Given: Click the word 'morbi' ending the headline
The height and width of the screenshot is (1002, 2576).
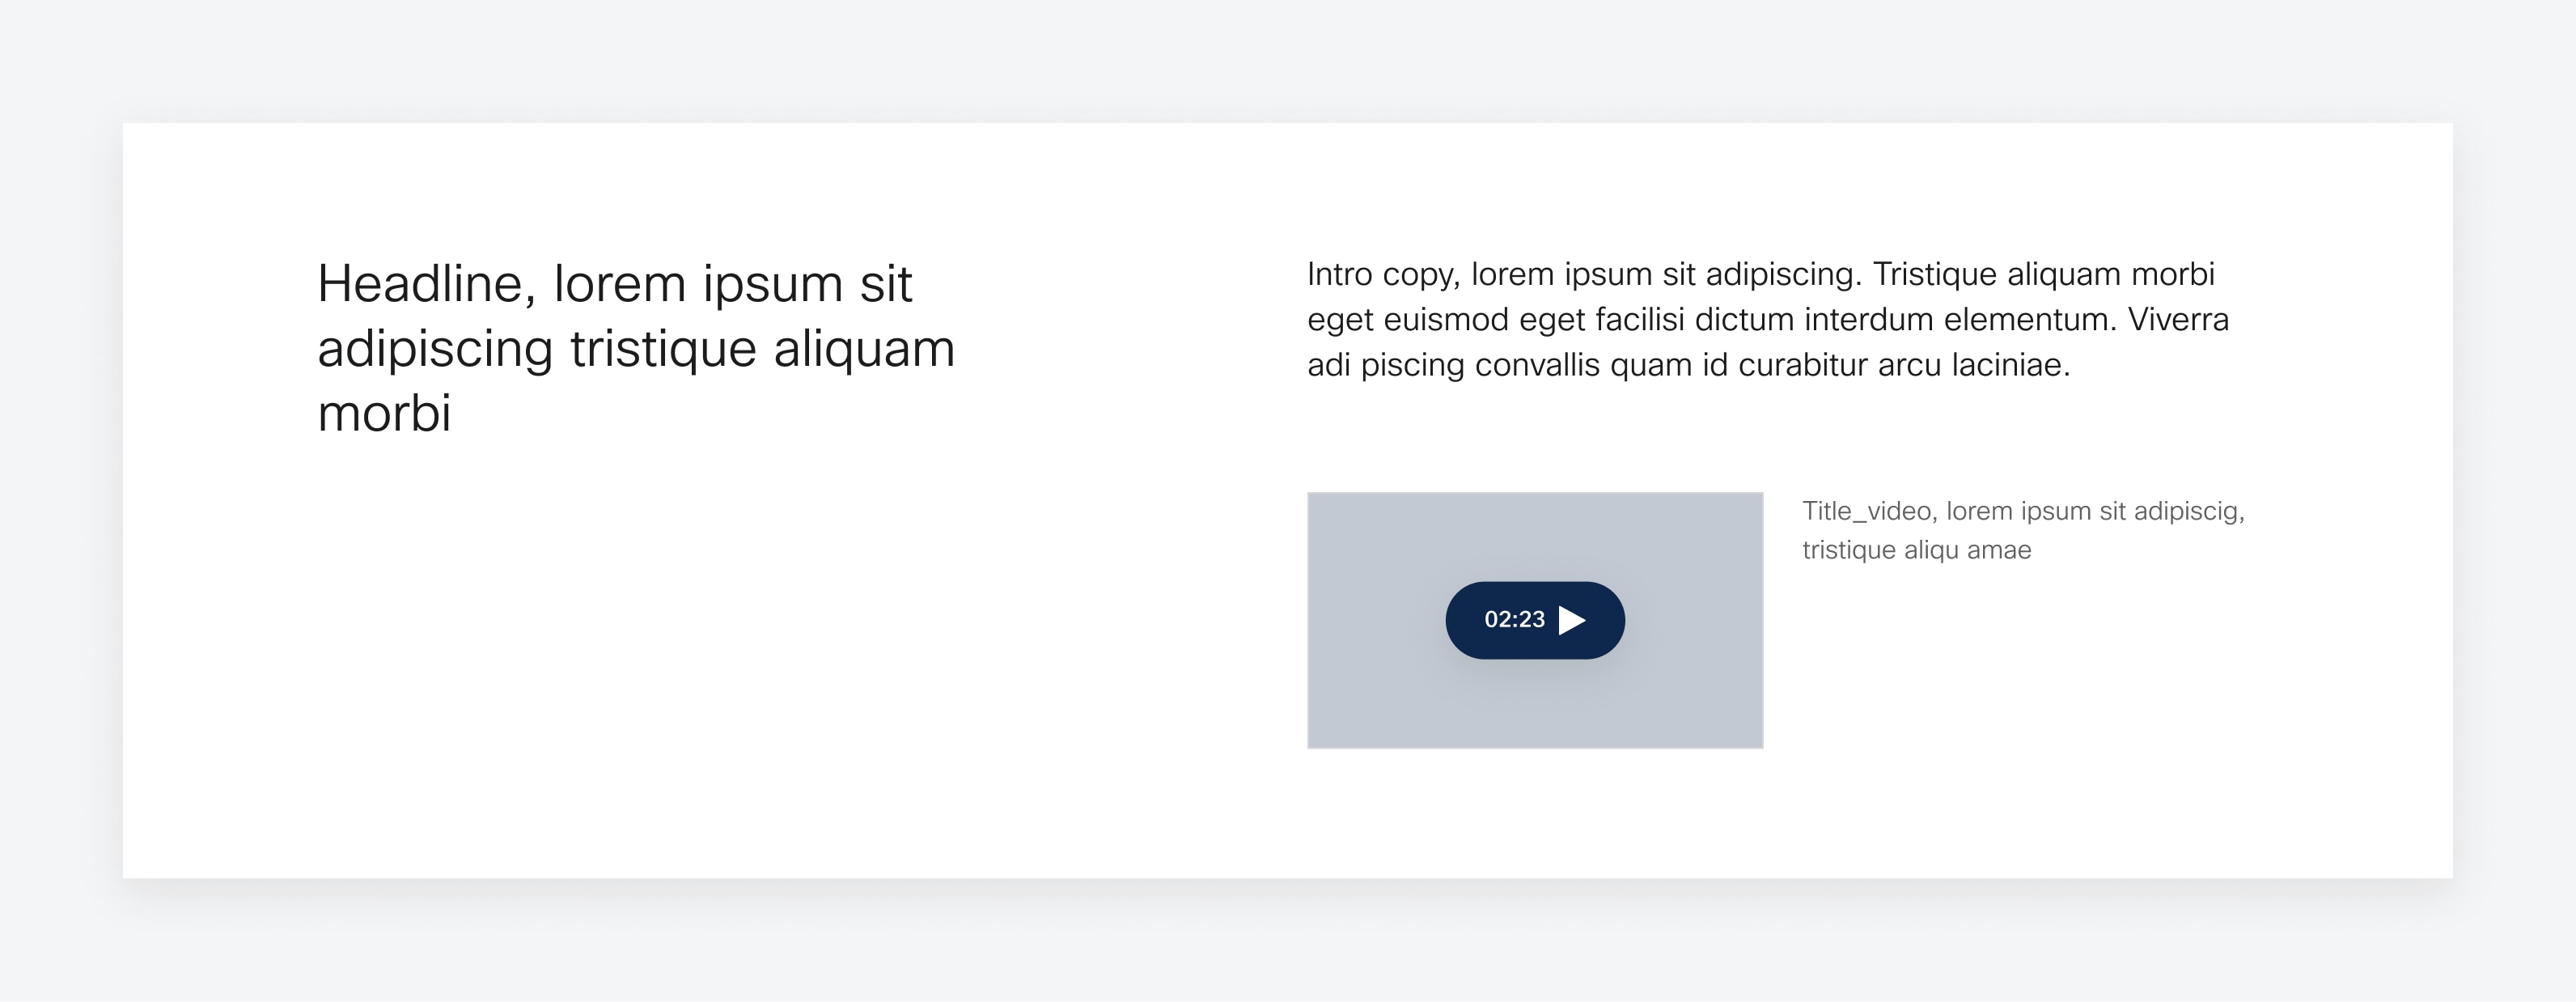Looking at the screenshot, I should 384,413.
